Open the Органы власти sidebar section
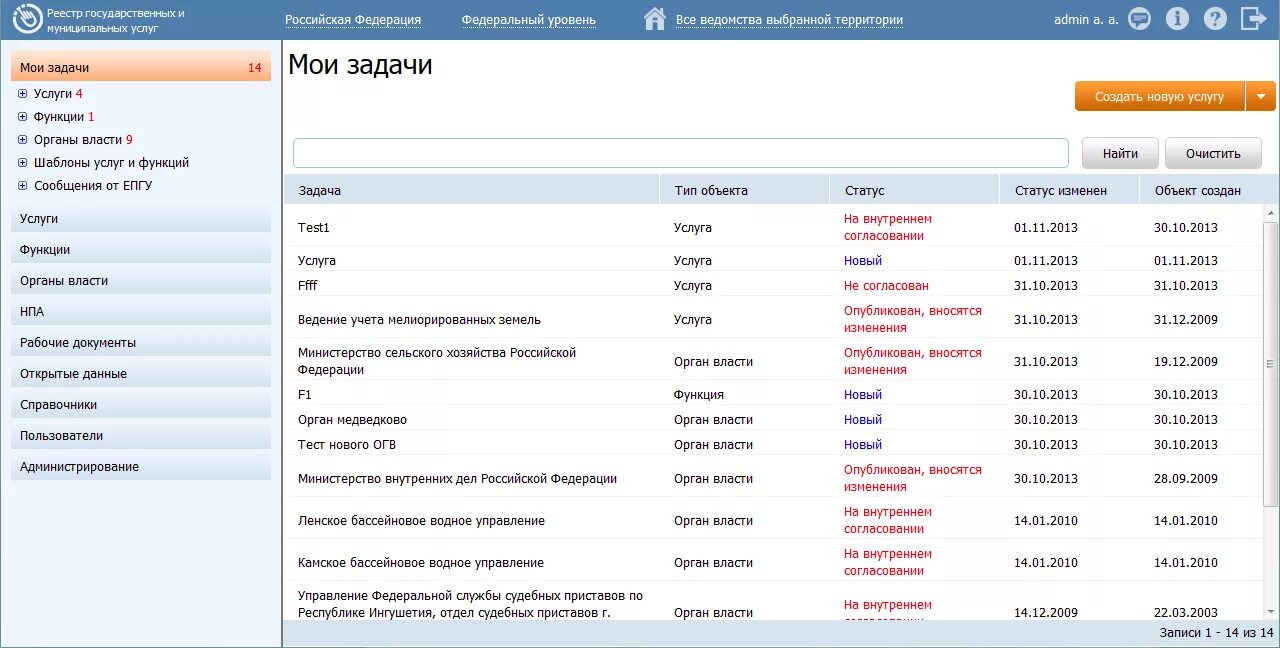1280x648 pixels. pyautogui.click(x=141, y=281)
